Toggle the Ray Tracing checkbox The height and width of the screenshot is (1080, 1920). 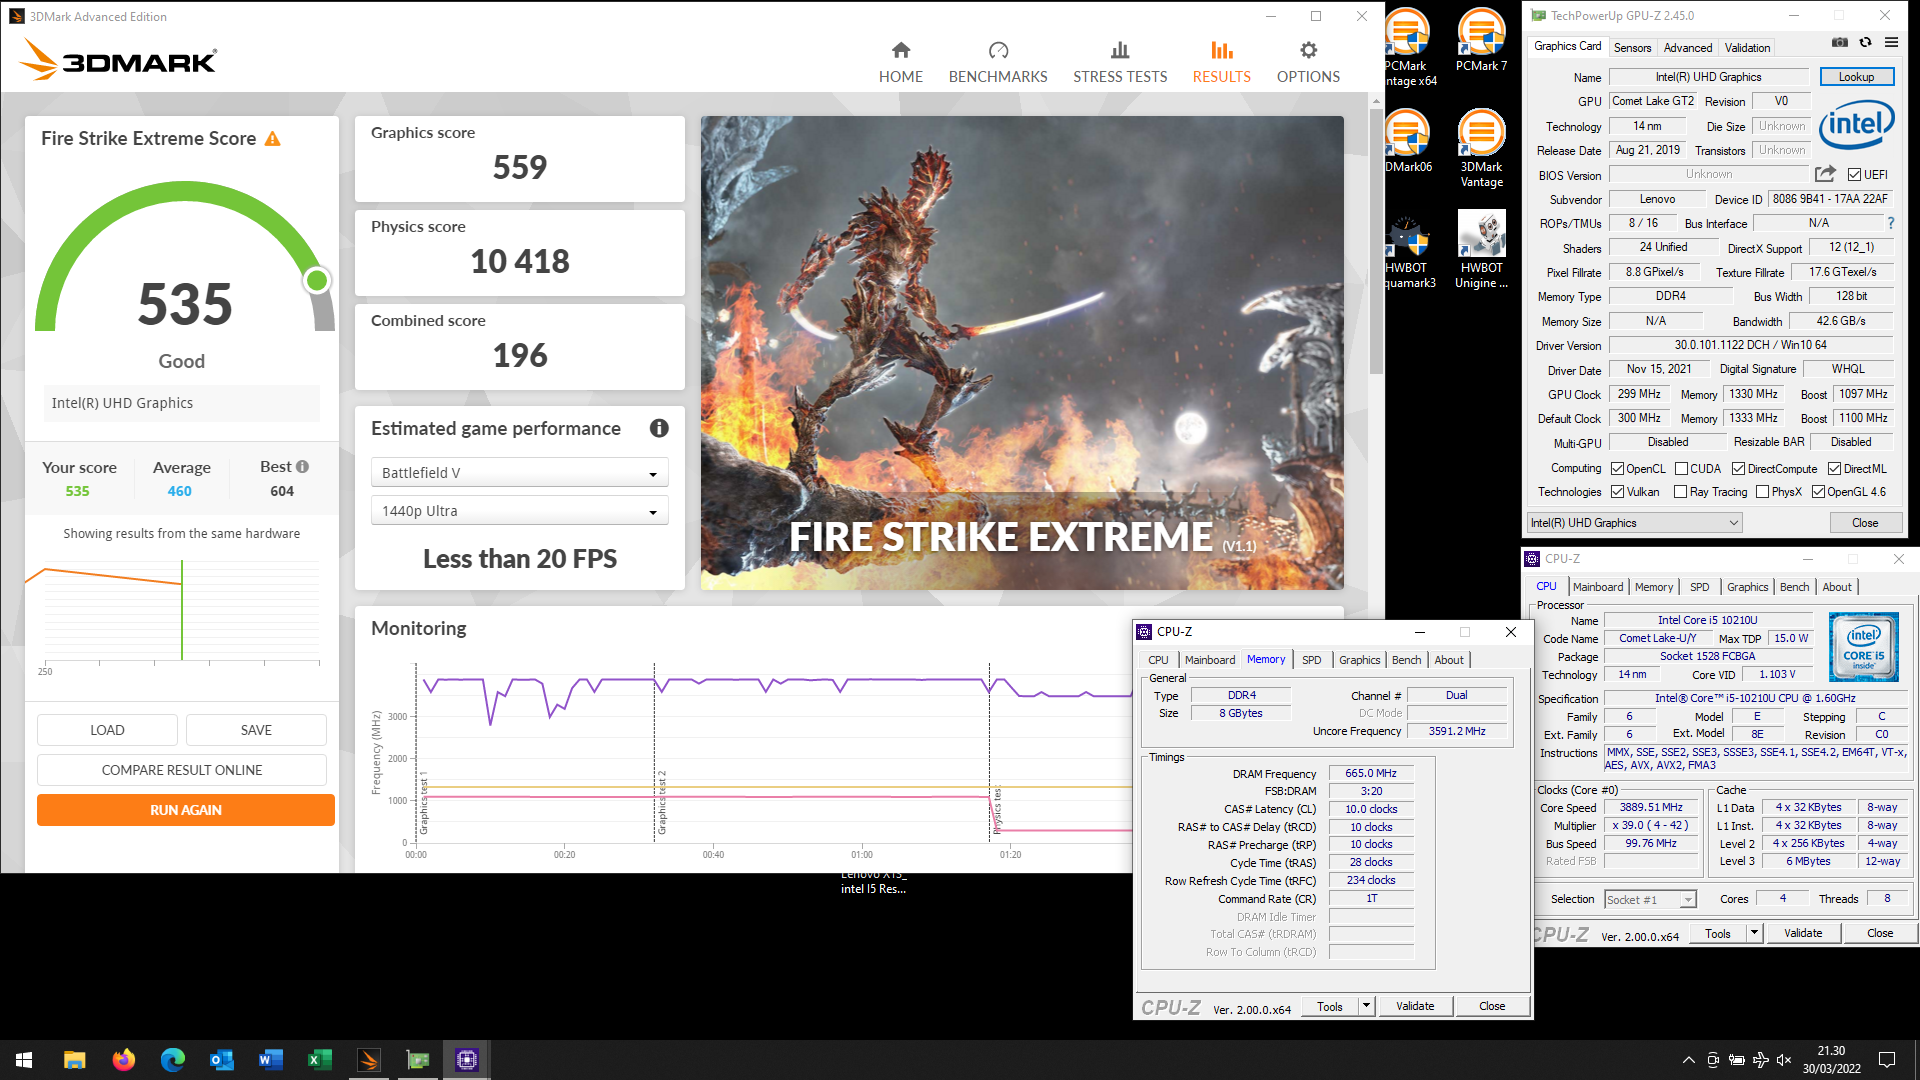(x=1680, y=491)
